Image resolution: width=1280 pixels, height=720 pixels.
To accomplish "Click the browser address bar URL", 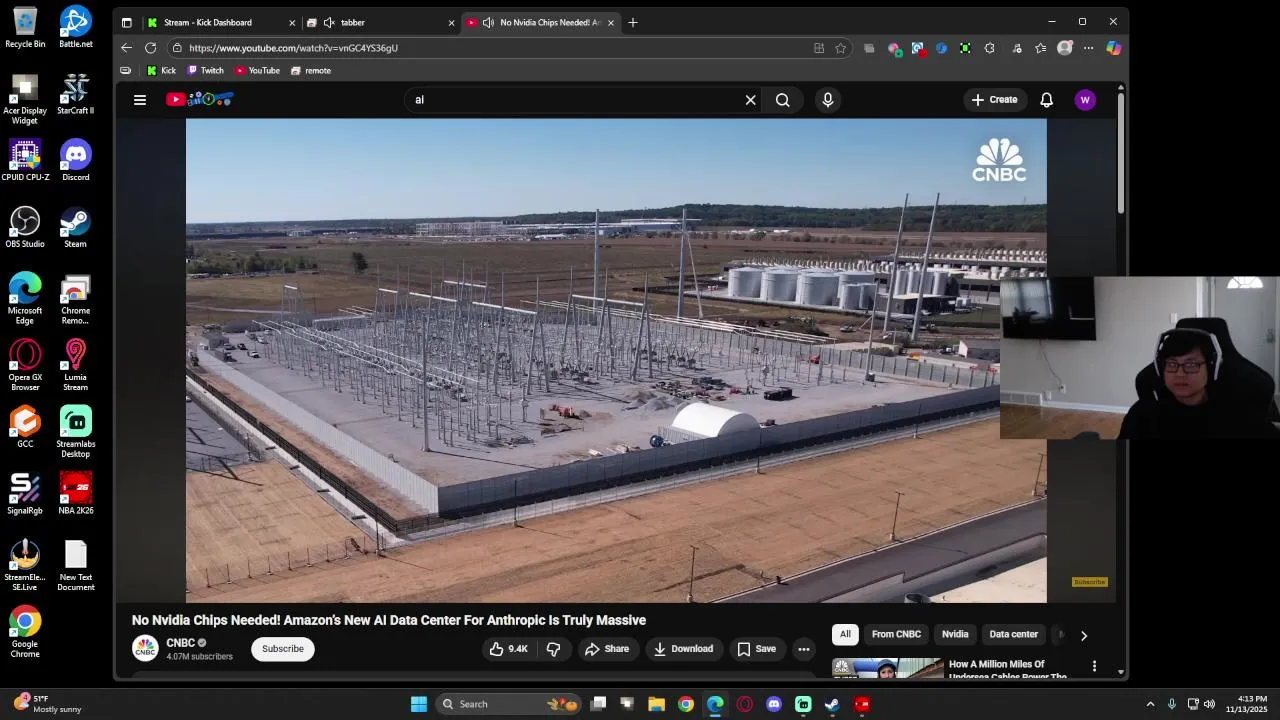I will tap(293, 48).
